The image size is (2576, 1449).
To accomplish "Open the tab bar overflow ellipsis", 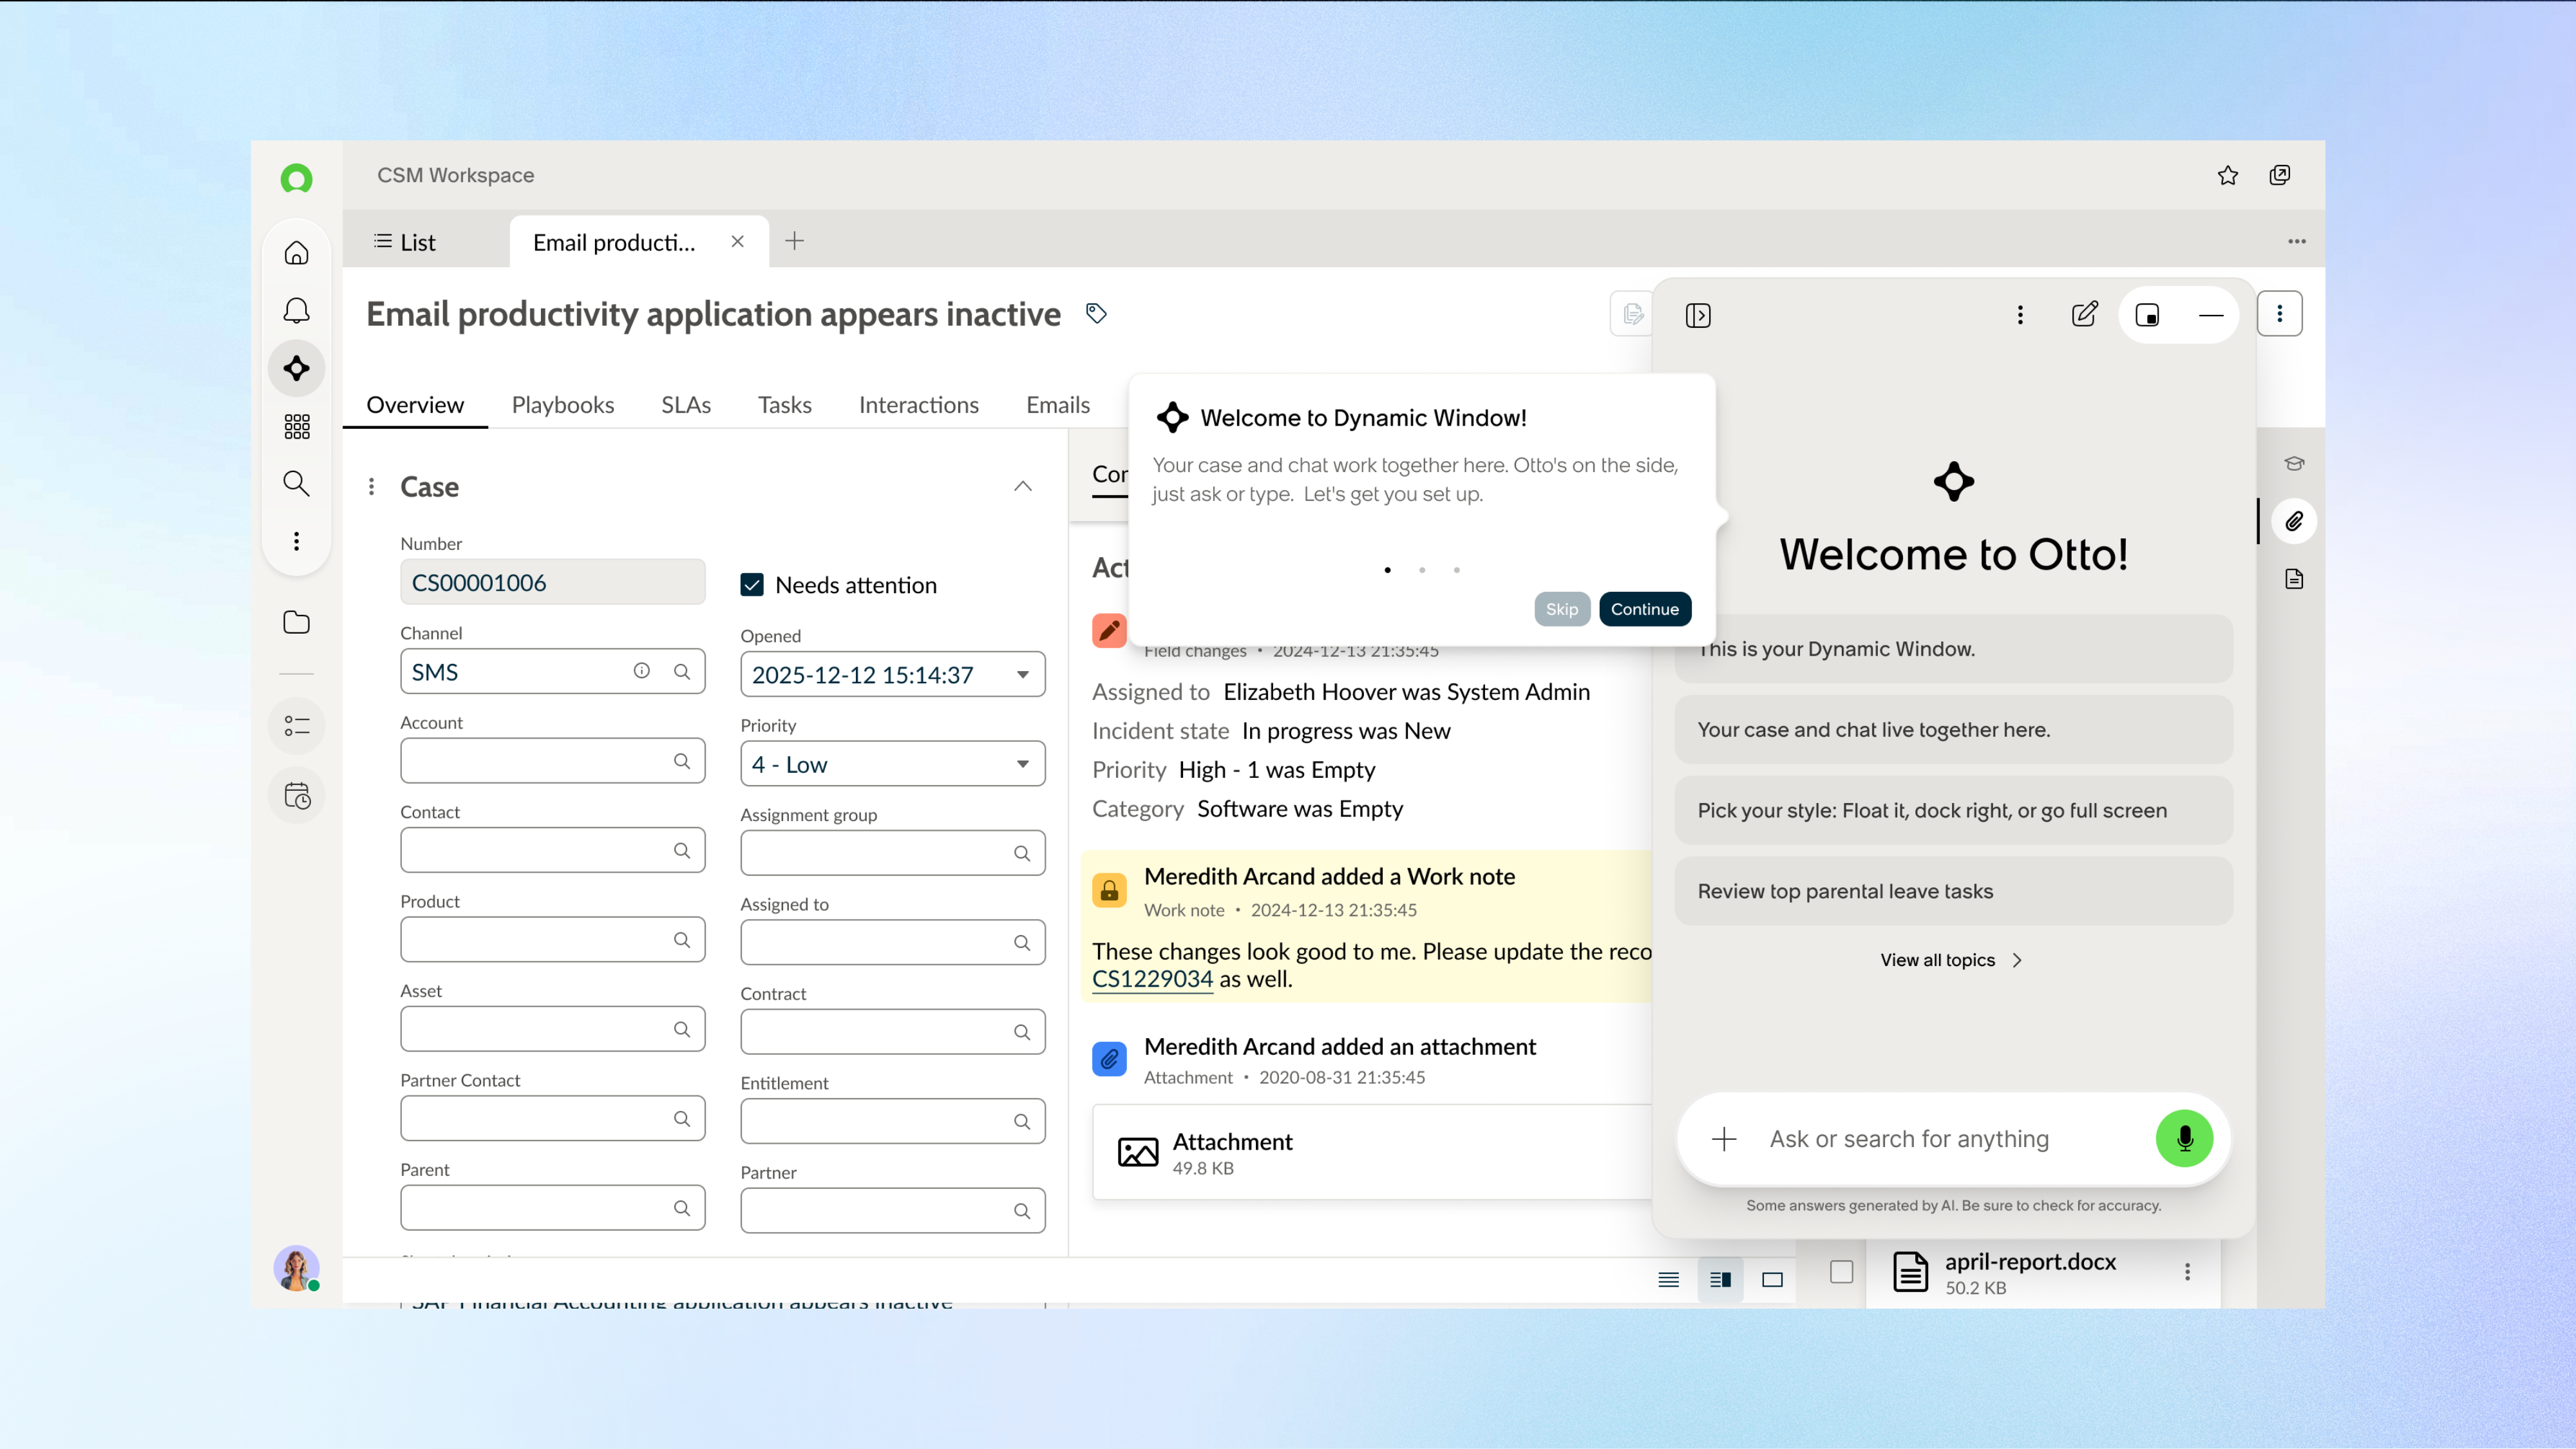I will click(2297, 241).
